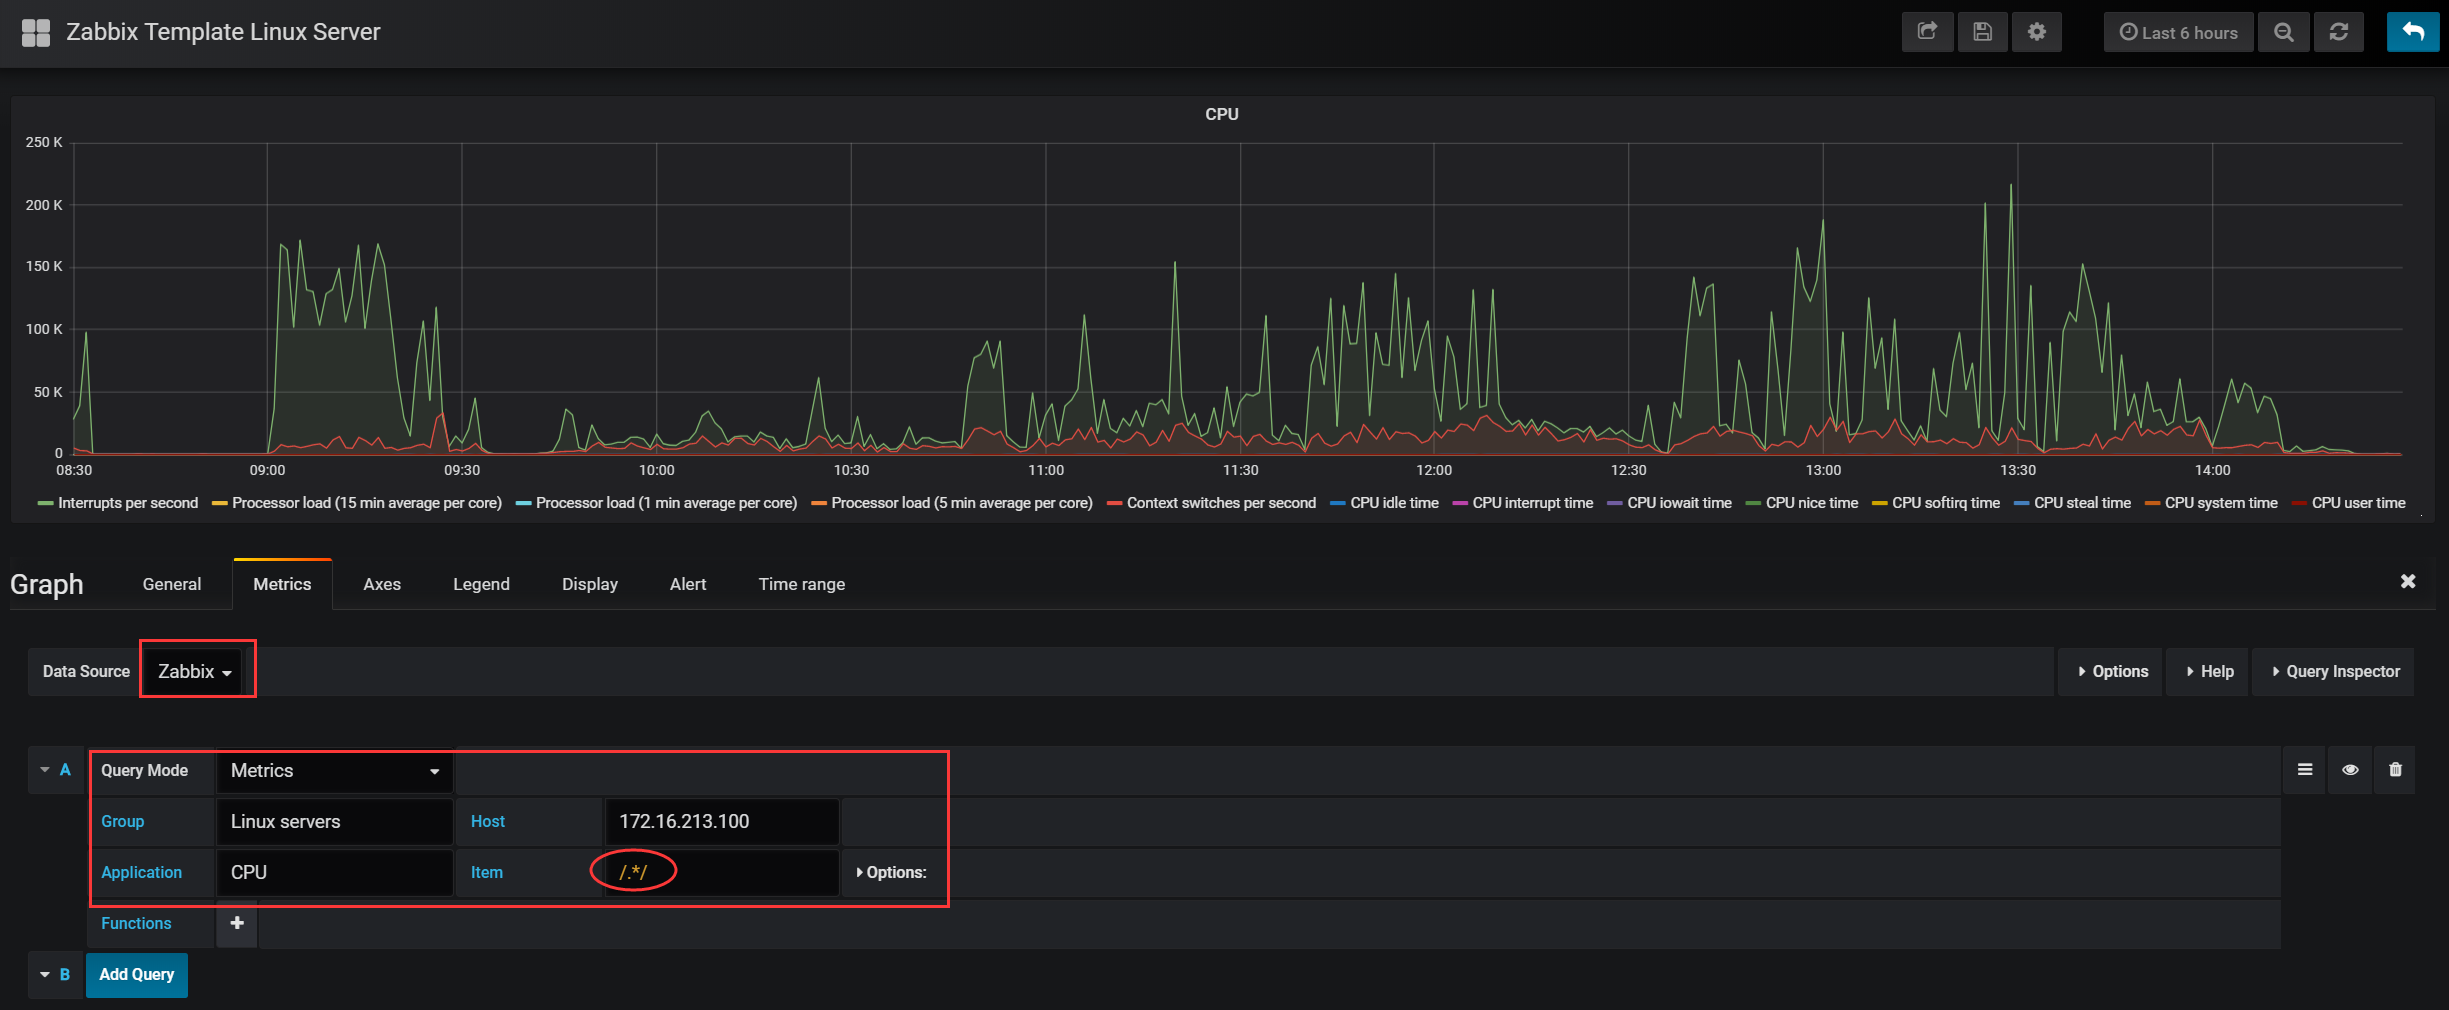Open the Grafana dashboards grid icon

(36, 33)
